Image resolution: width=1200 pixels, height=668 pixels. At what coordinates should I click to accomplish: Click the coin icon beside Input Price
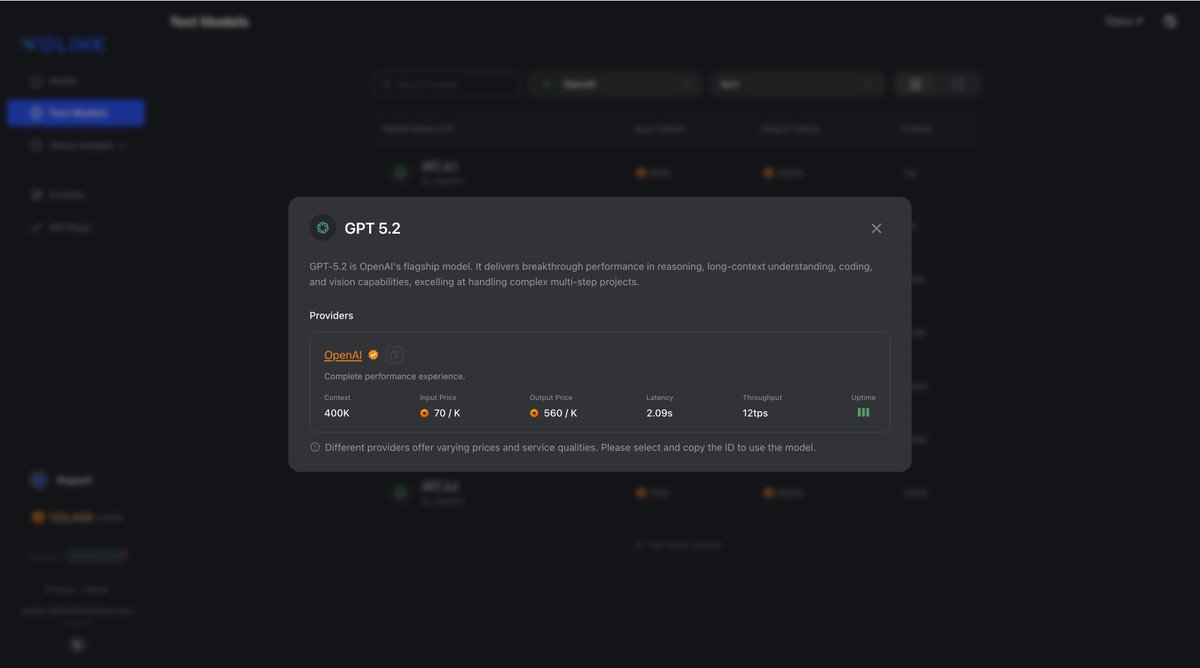[x=424, y=413]
